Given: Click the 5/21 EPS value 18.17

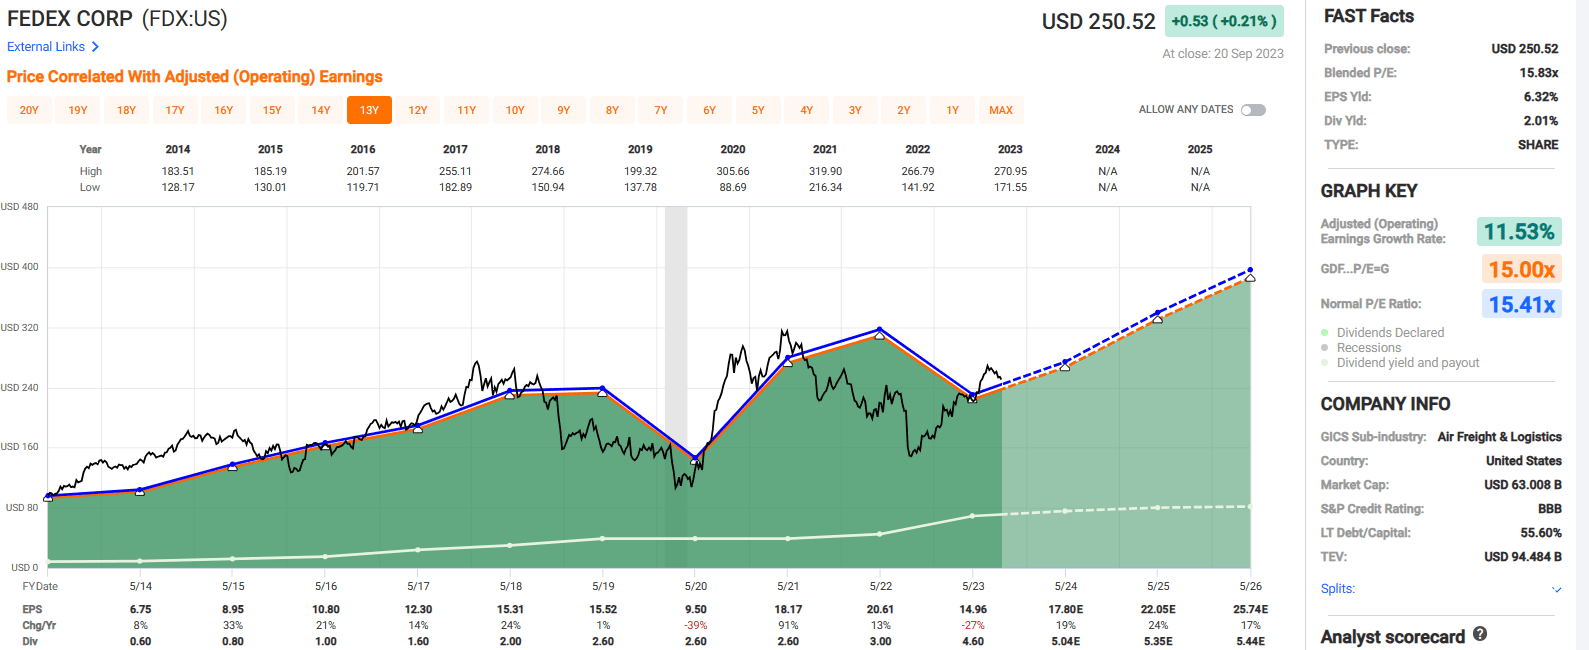Looking at the screenshot, I should [788, 609].
